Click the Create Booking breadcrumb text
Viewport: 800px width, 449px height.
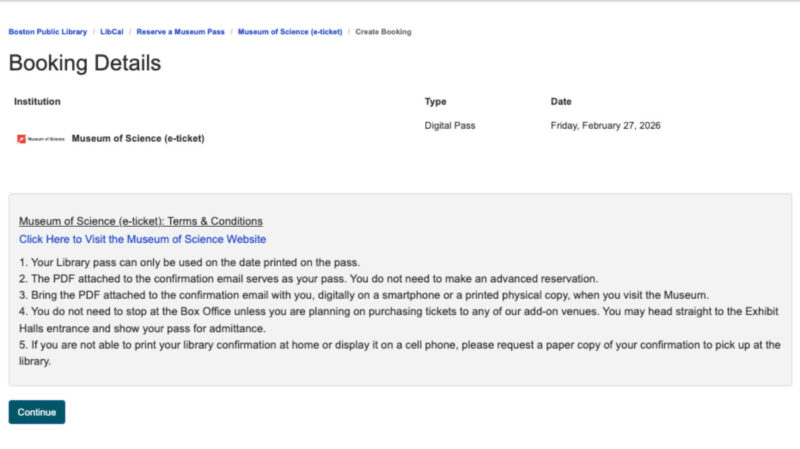383,32
